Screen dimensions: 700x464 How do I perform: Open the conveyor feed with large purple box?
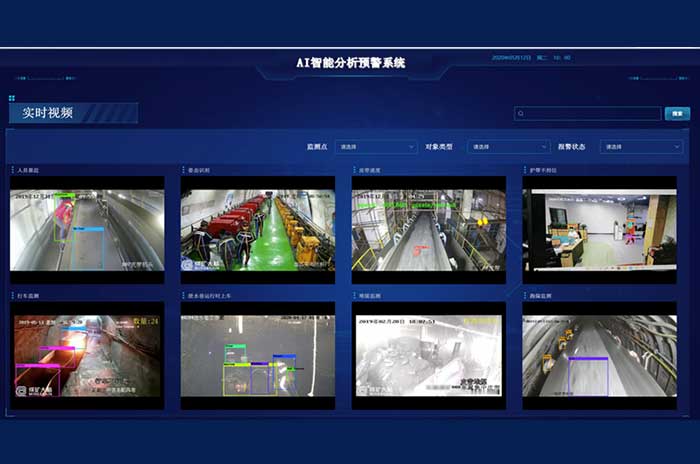tap(599, 356)
